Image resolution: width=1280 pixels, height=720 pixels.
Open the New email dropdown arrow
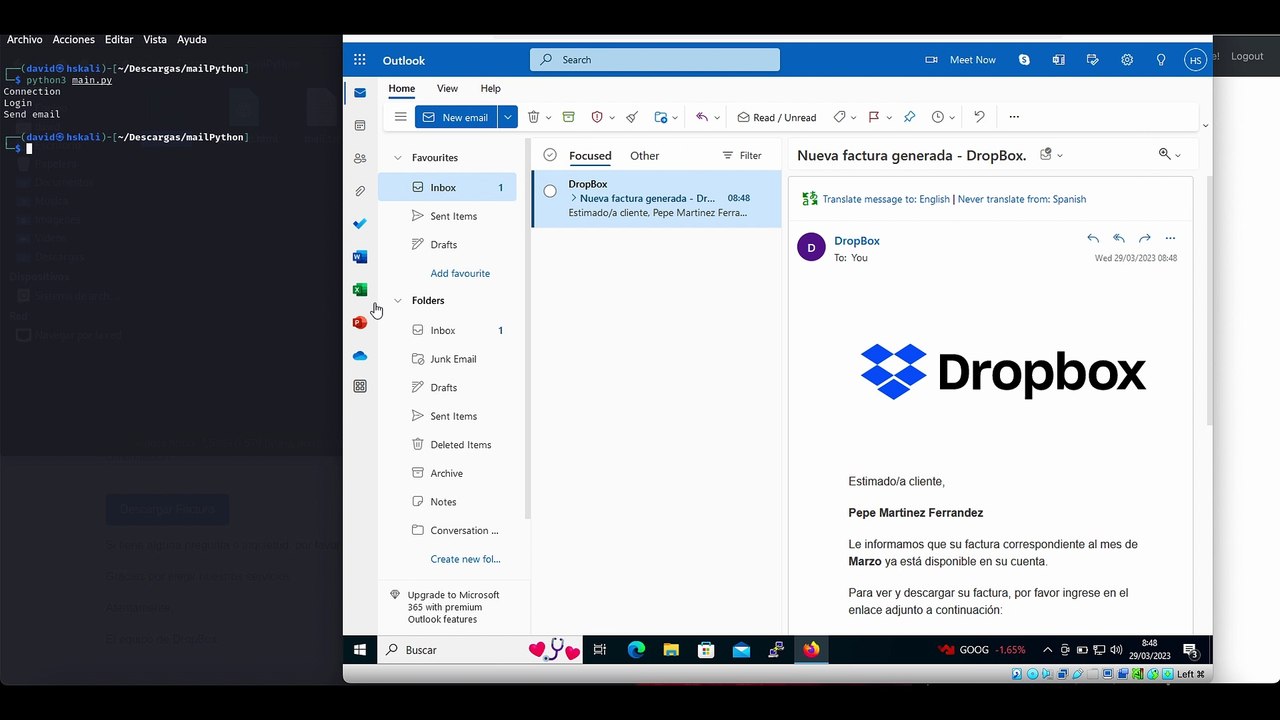508,117
